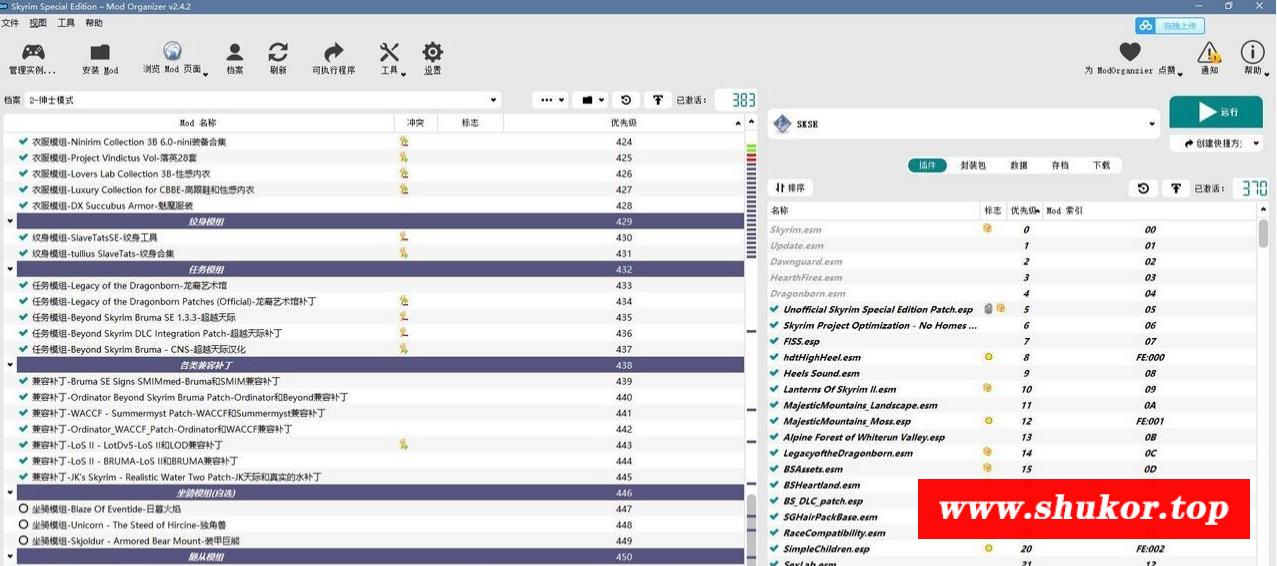The width and height of the screenshot is (1277, 566).
Task: Uncheck the Heels Sound.esm plugin
Action: pos(775,373)
